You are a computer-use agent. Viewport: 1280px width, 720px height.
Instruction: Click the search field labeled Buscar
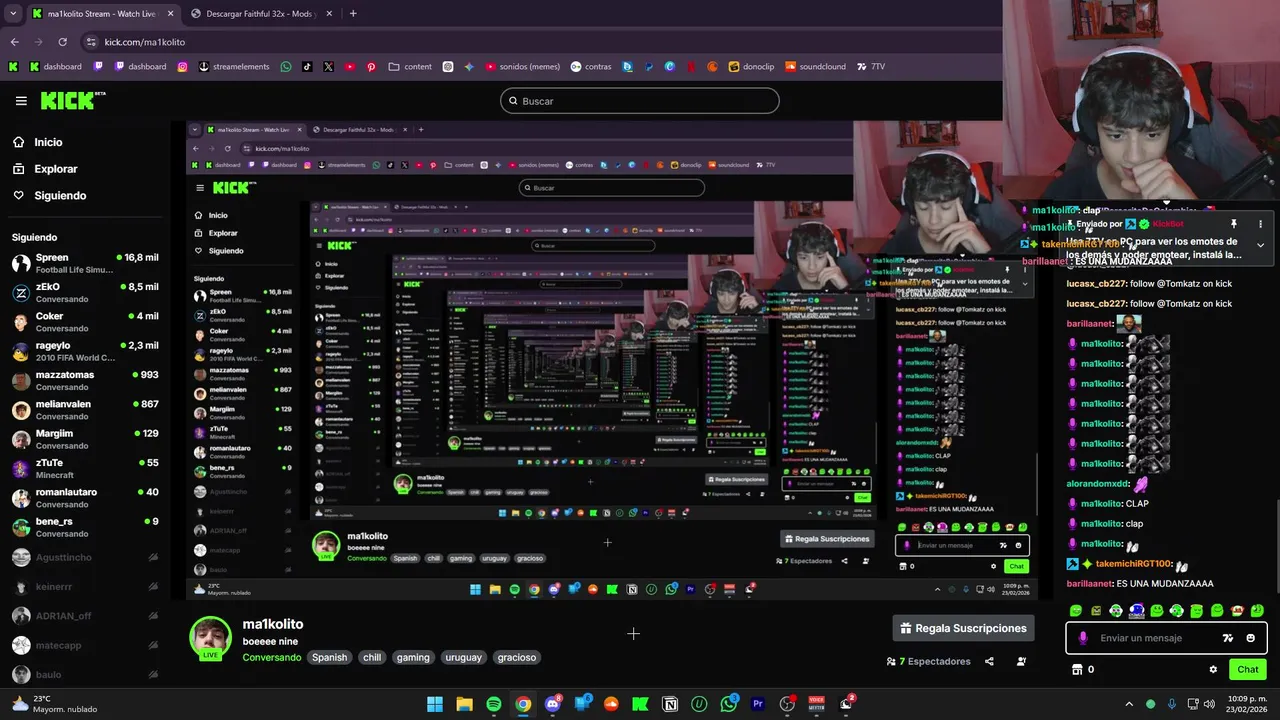pyautogui.click(x=640, y=101)
